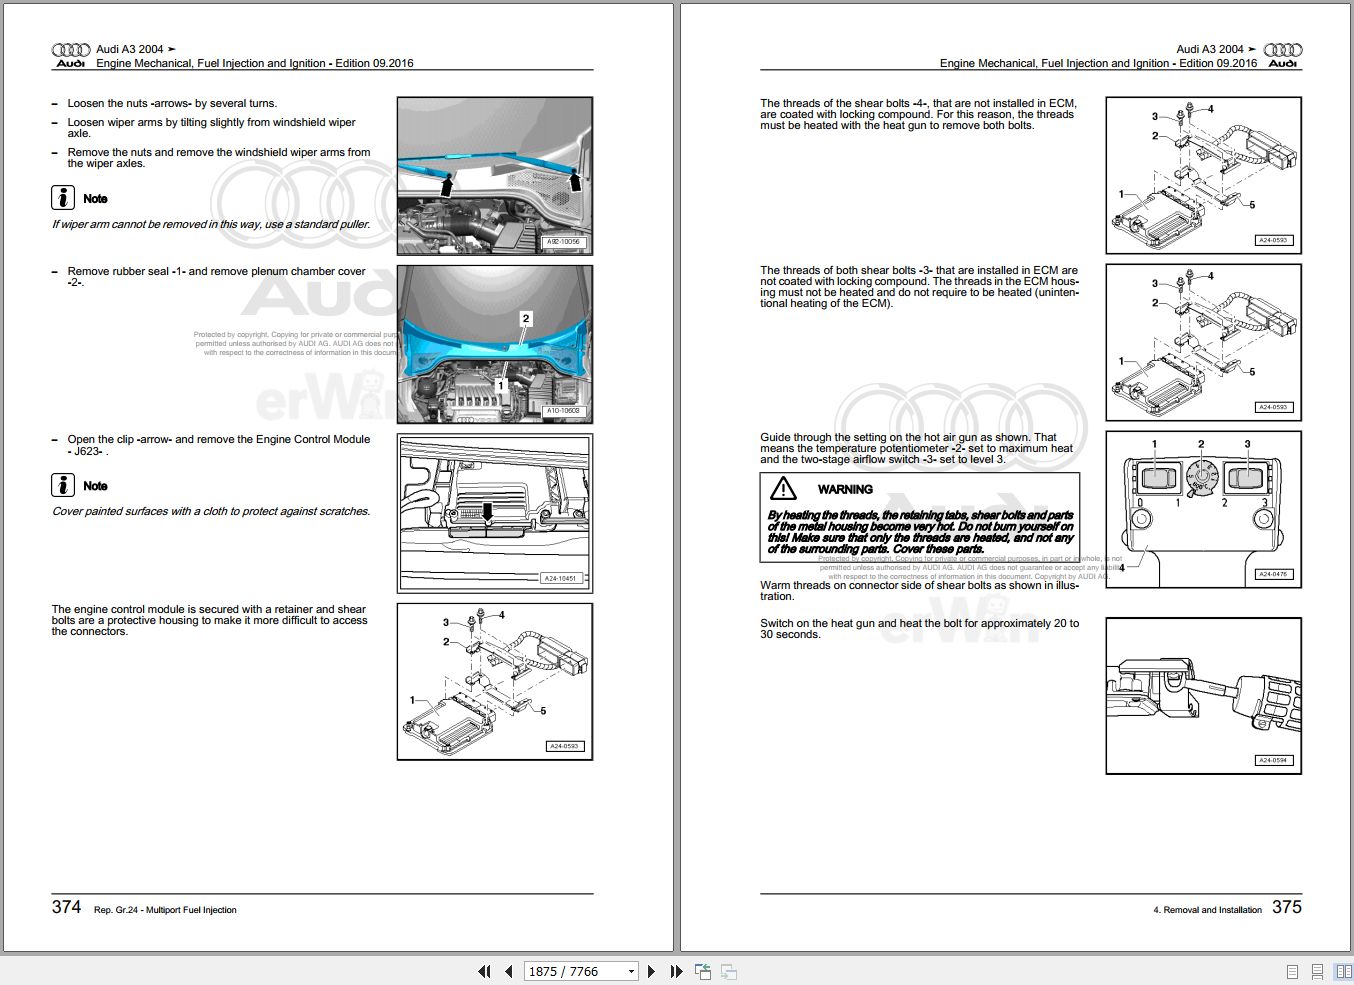Go to the next page
Screen dimensions: 1354x985
[651, 971]
